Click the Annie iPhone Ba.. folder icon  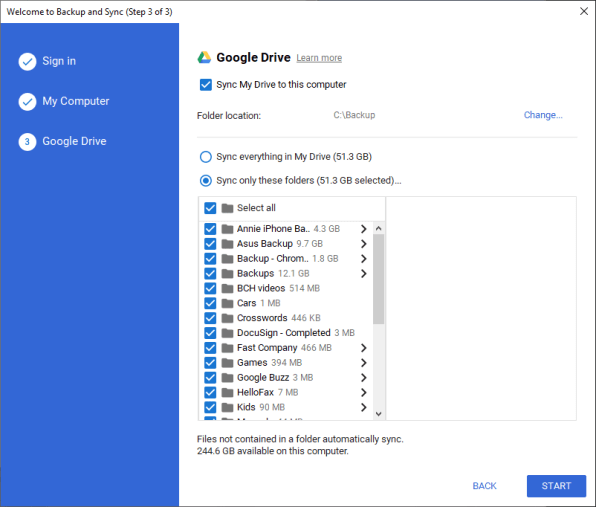click(227, 229)
